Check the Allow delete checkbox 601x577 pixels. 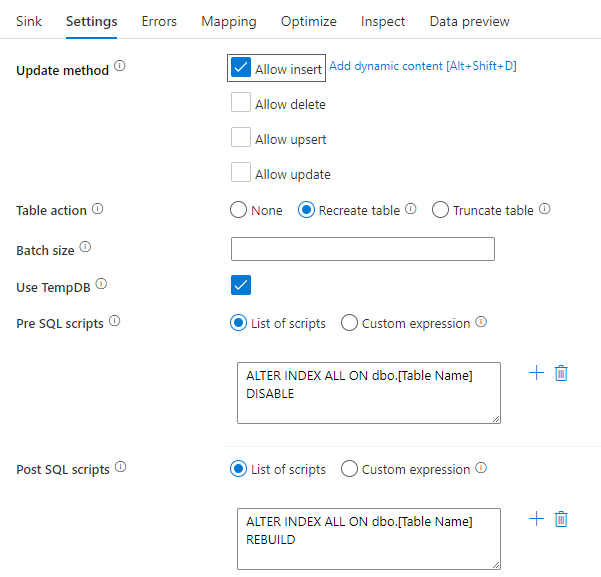240,103
